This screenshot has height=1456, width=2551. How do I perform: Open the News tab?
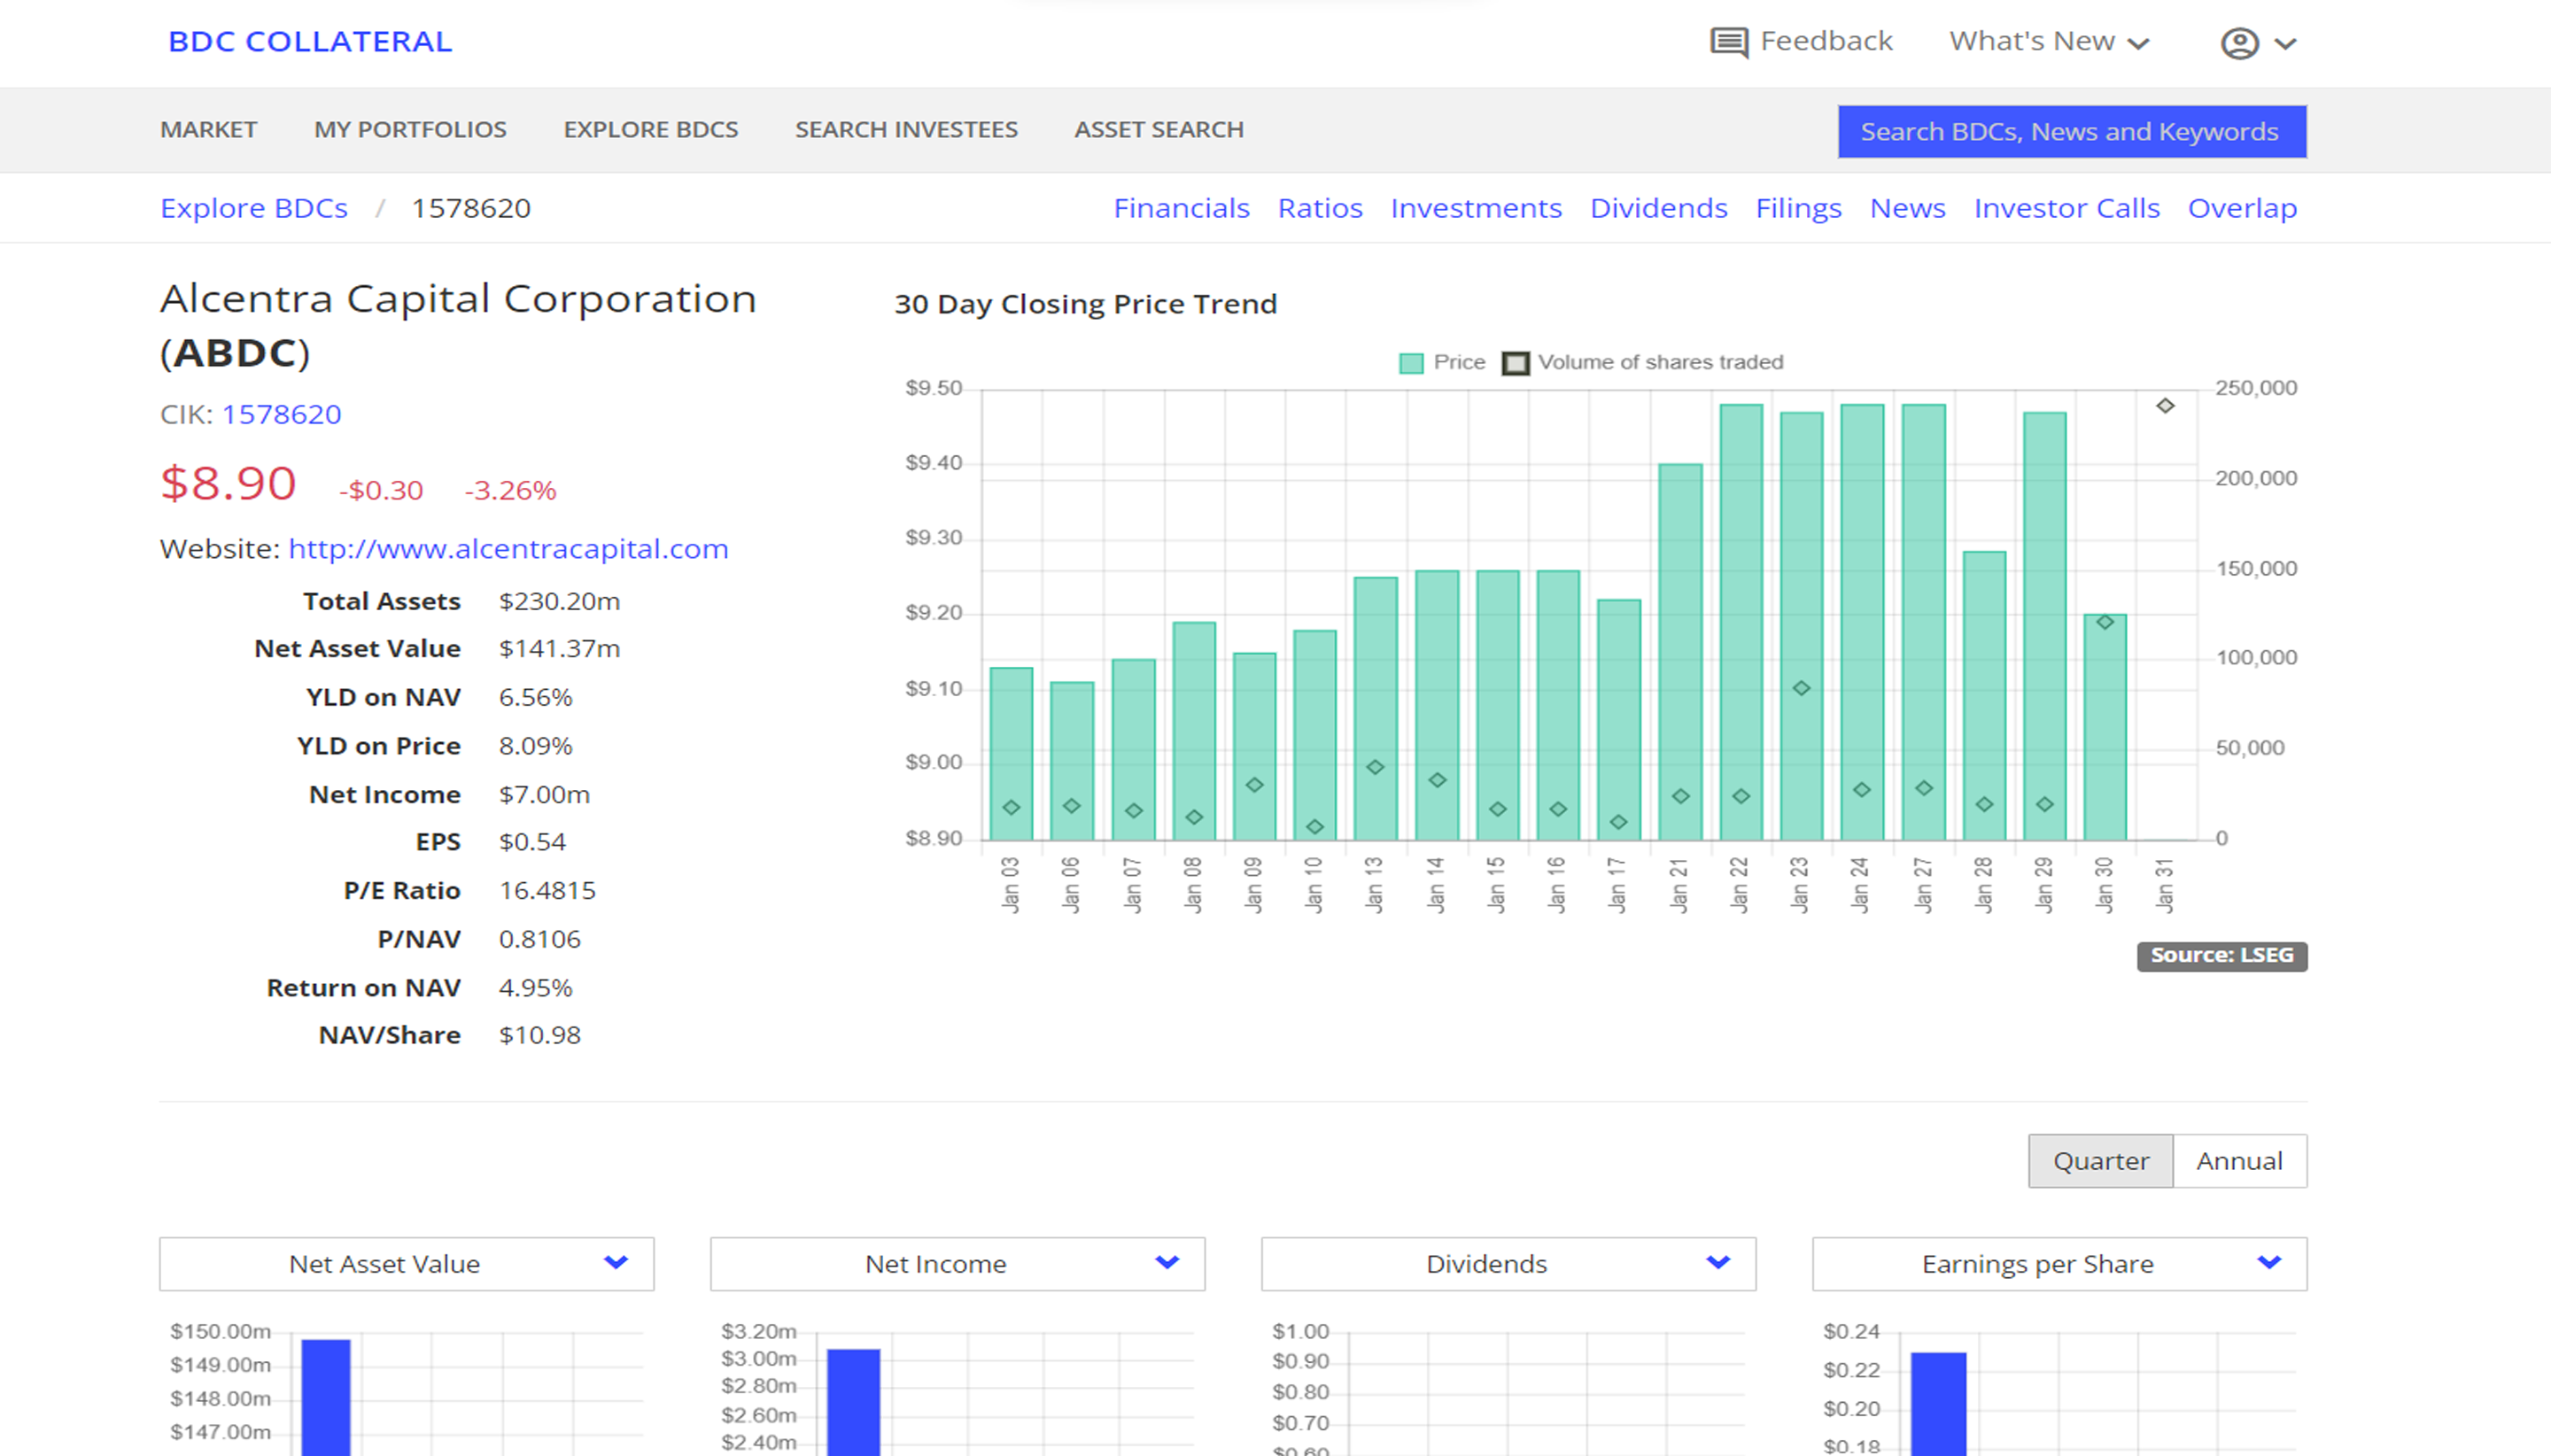click(1907, 208)
